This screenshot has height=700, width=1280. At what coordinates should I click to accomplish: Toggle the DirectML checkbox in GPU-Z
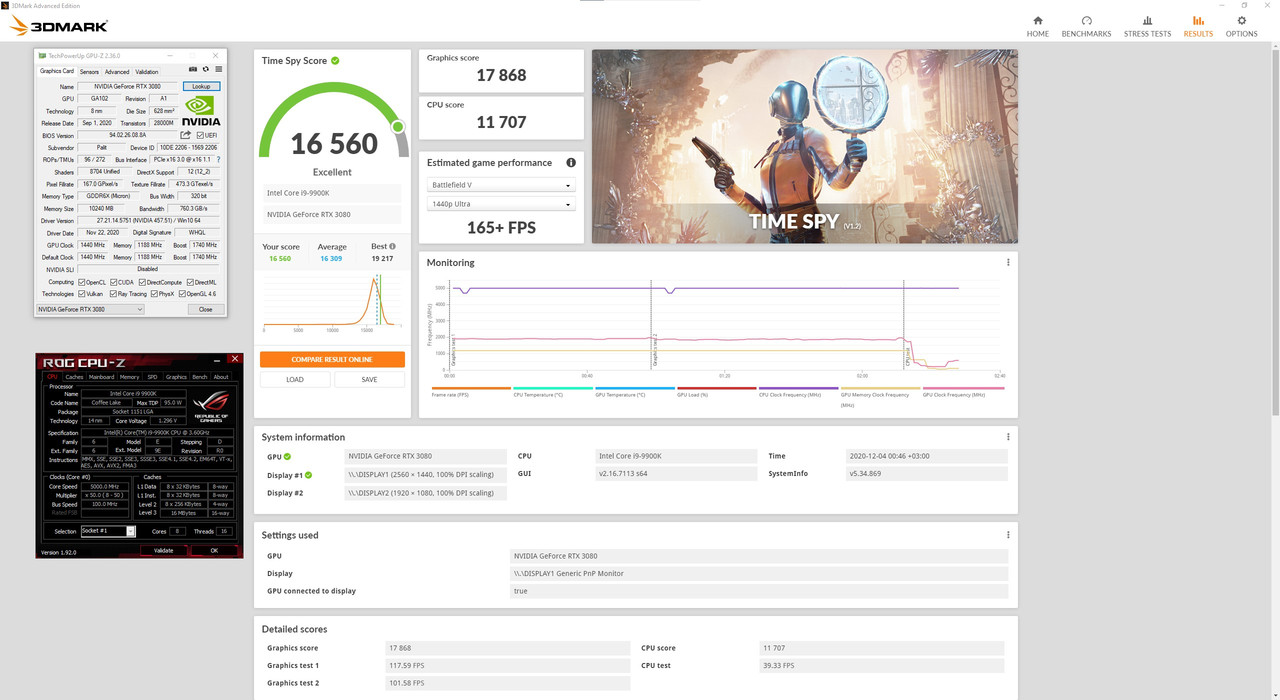point(189,282)
